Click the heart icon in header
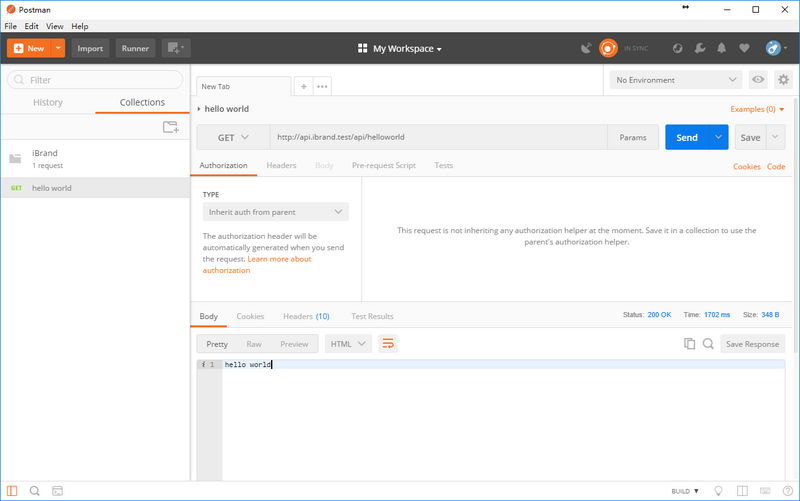The height and width of the screenshot is (501, 800). click(x=744, y=48)
